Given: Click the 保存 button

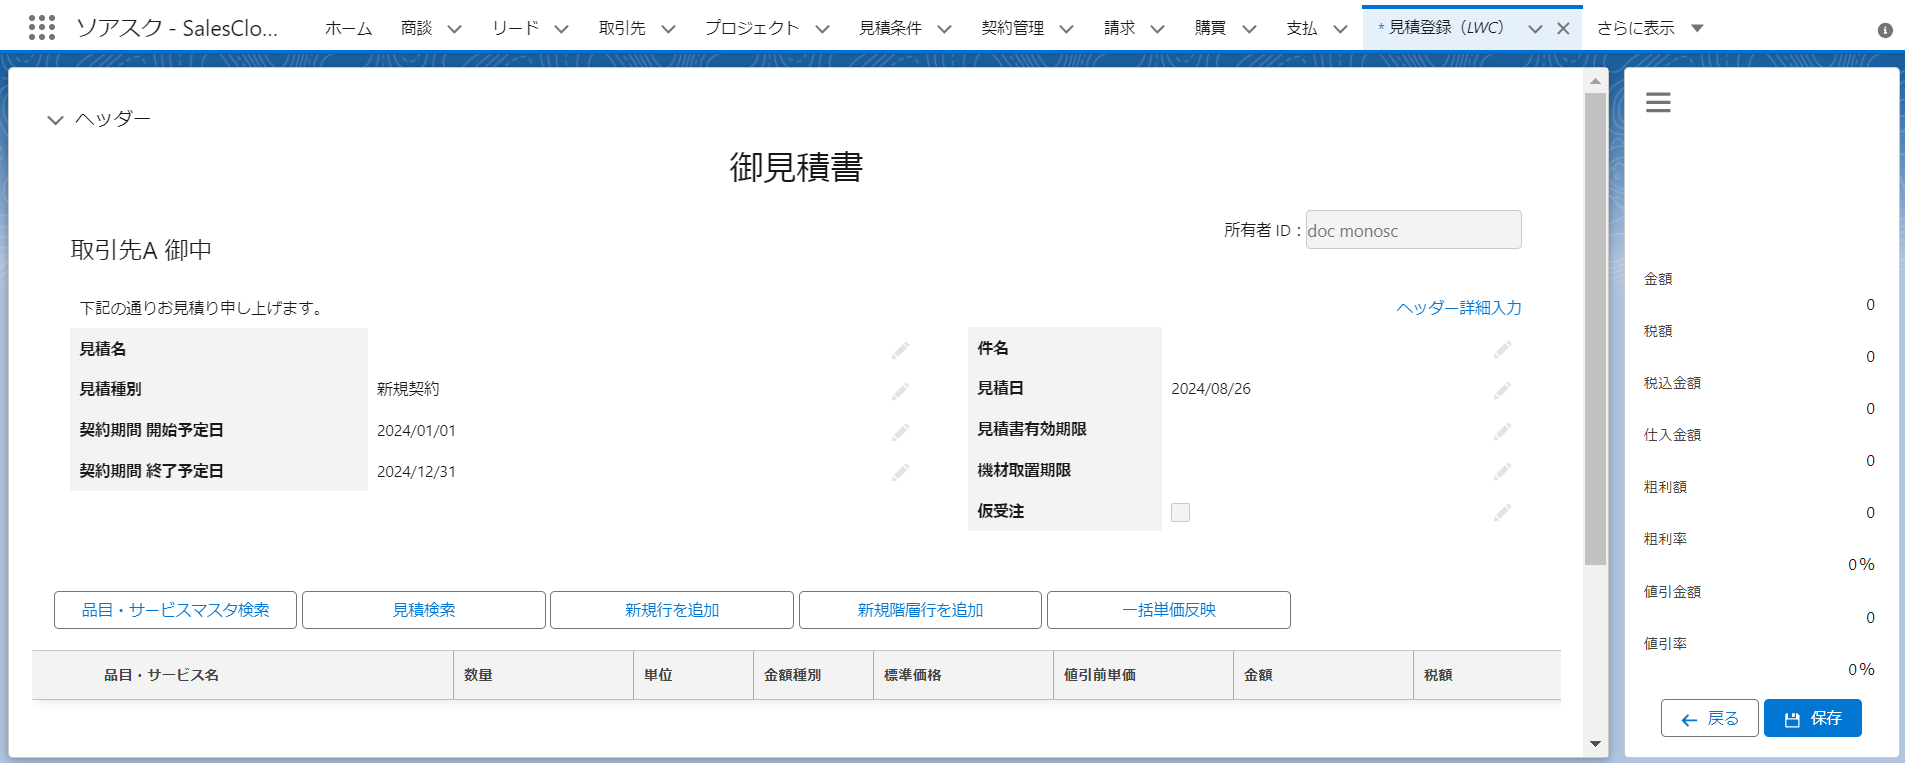Looking at the screenshot, I should coord(1812,718).
